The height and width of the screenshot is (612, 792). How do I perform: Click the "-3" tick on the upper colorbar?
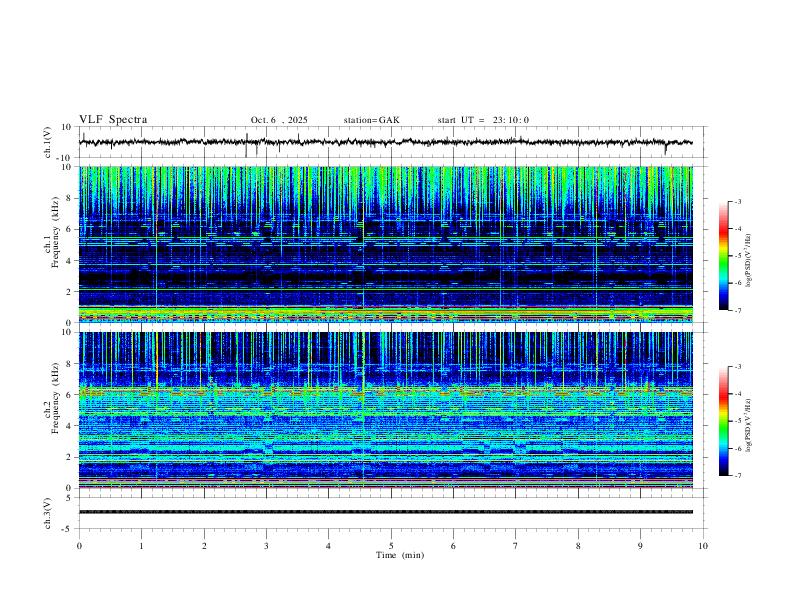click(x=738, y=201)
